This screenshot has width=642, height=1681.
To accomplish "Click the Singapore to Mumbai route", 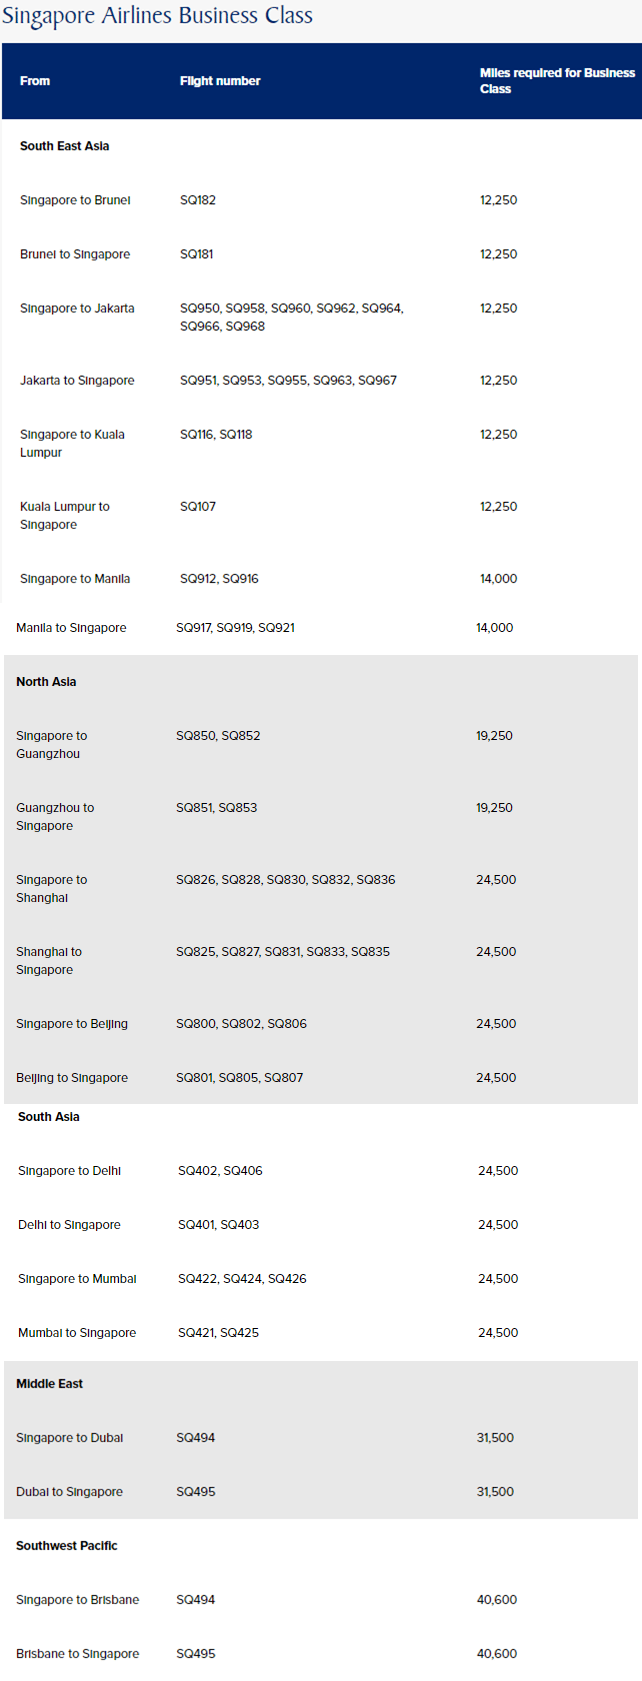I will [77, 1279].
